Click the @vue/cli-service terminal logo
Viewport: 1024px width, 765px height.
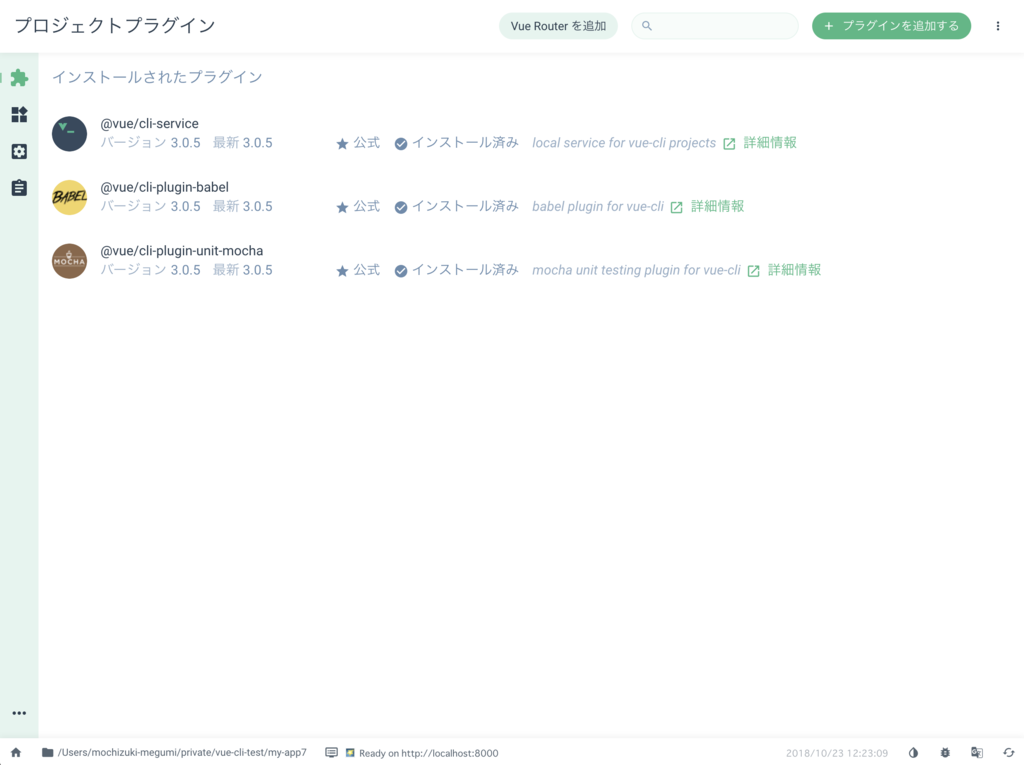click(x=69, y=134)
